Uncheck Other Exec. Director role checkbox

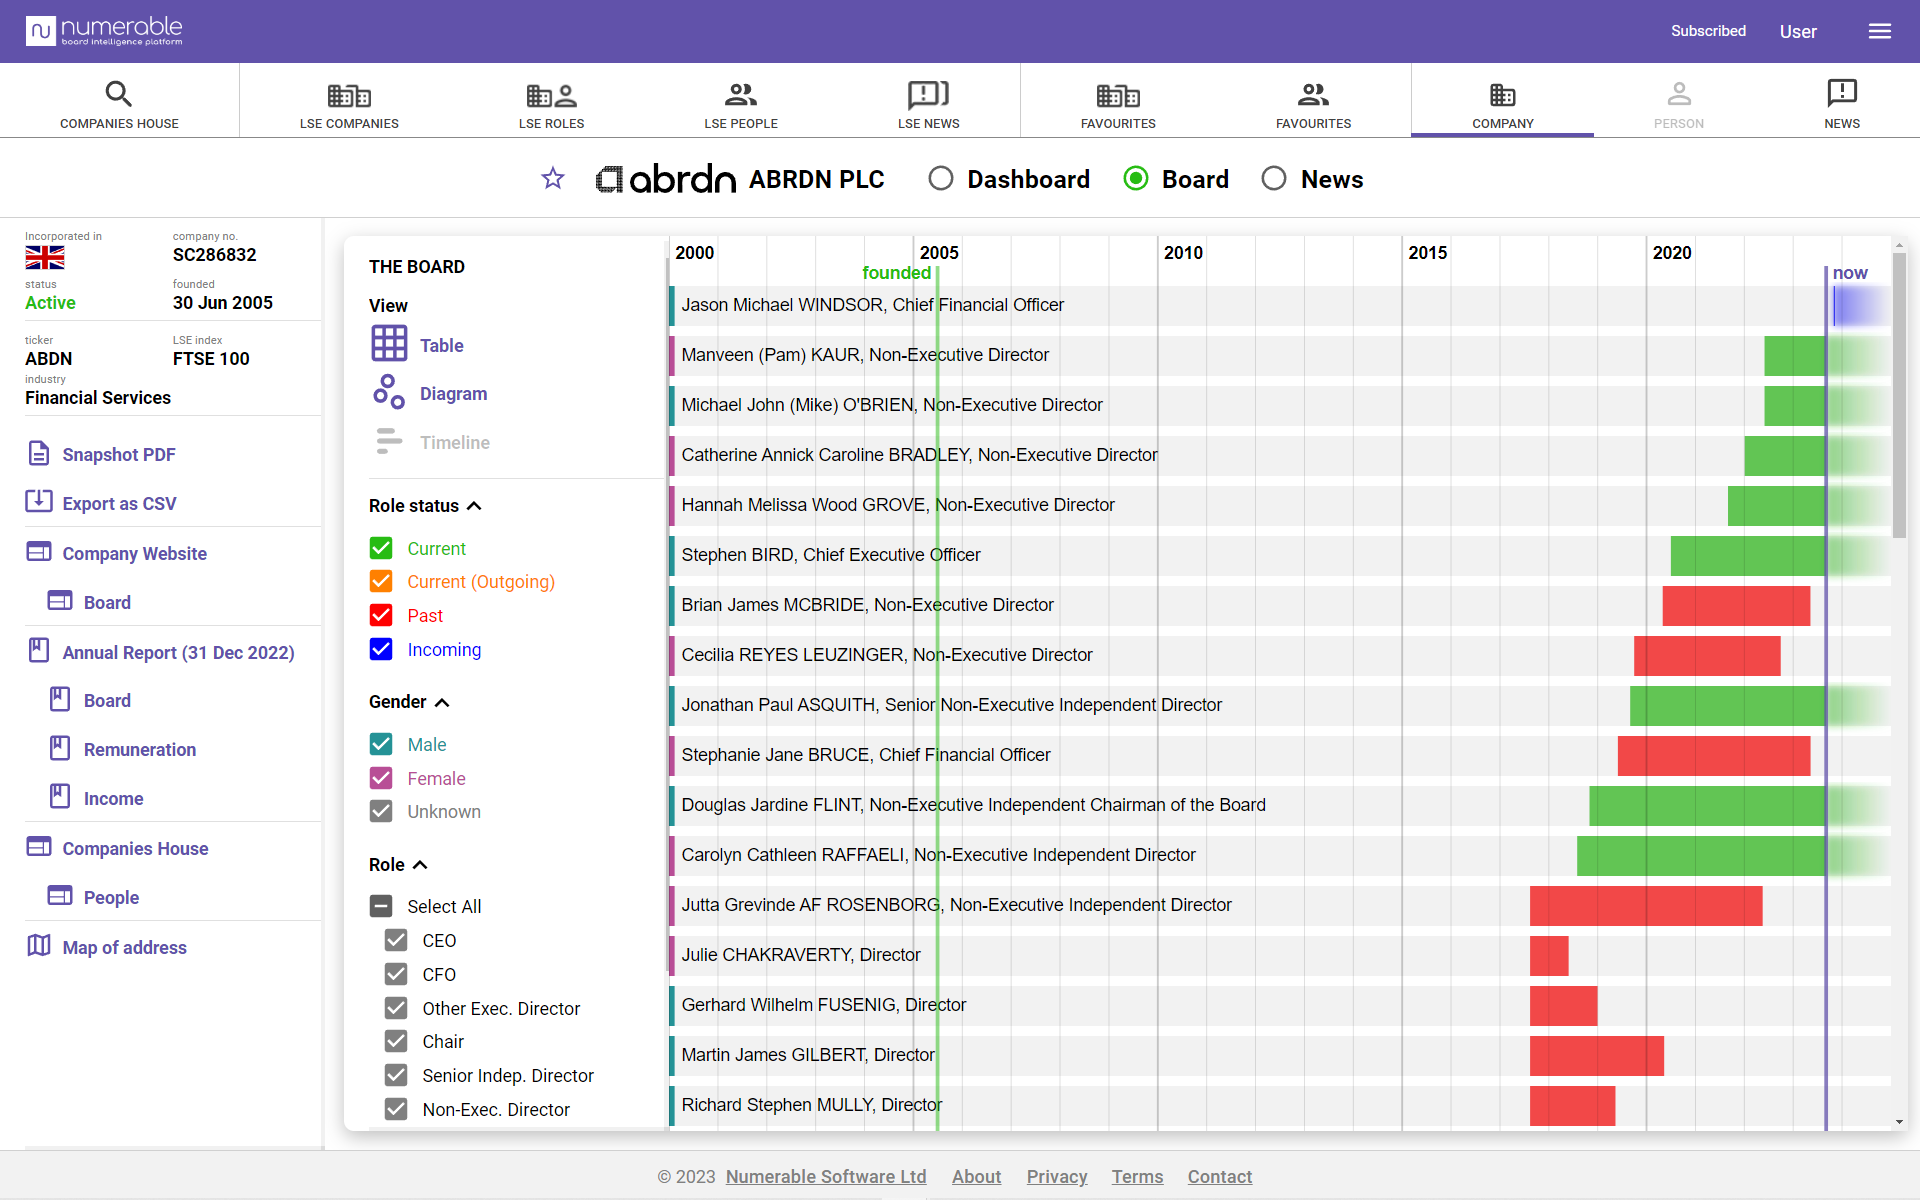tap(396, 1008)
